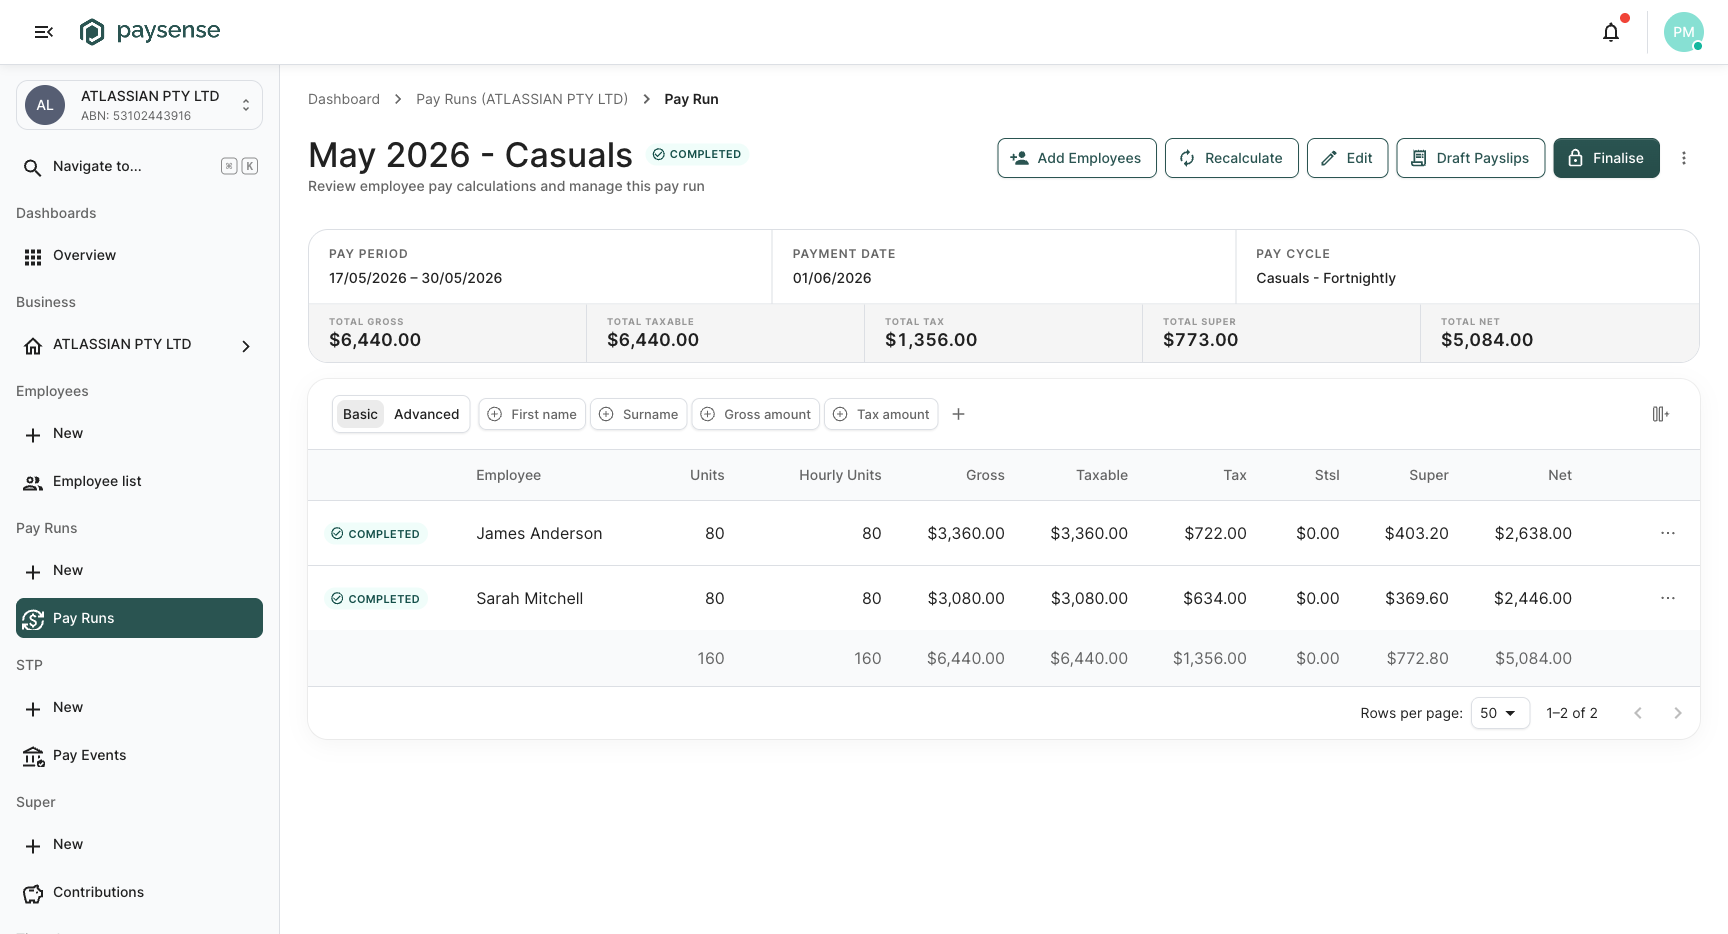Sort by Stsl column header
This screenshot has height=934, width=1728.
tap(1327, 475)
